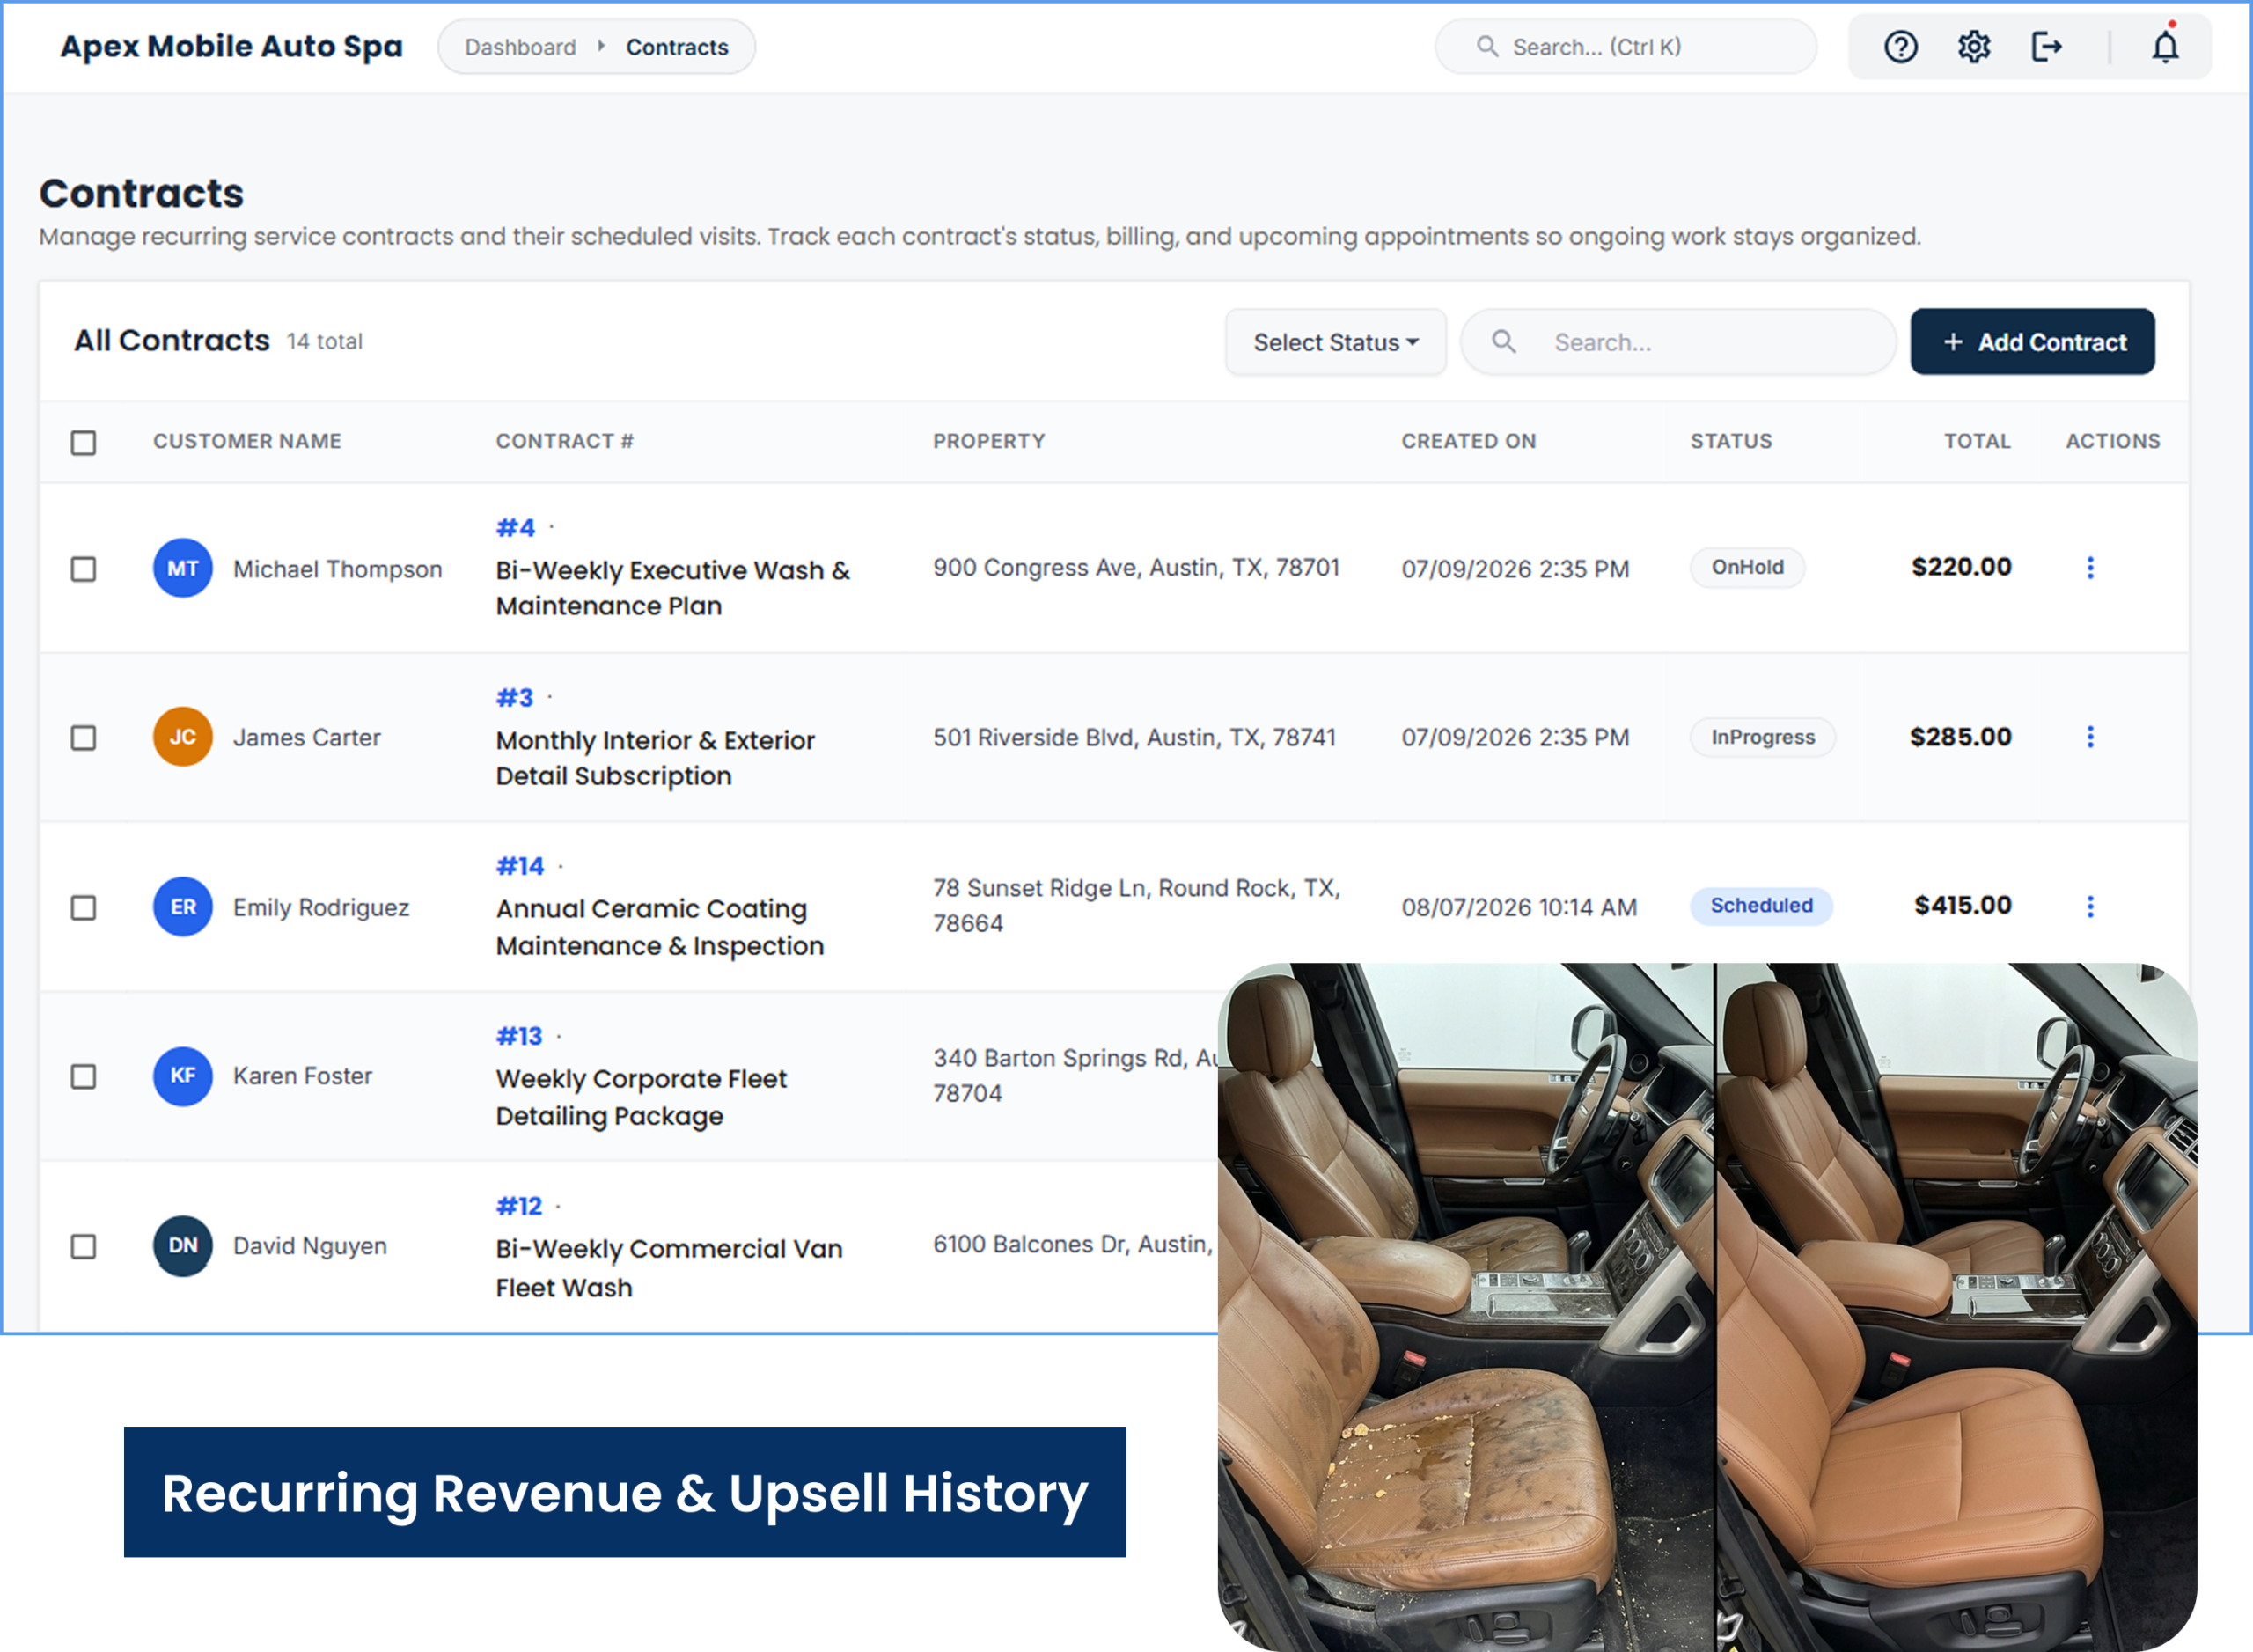Open the settings gear icon
This screenshot has width=2253, height=1652.
[1973, 47]
